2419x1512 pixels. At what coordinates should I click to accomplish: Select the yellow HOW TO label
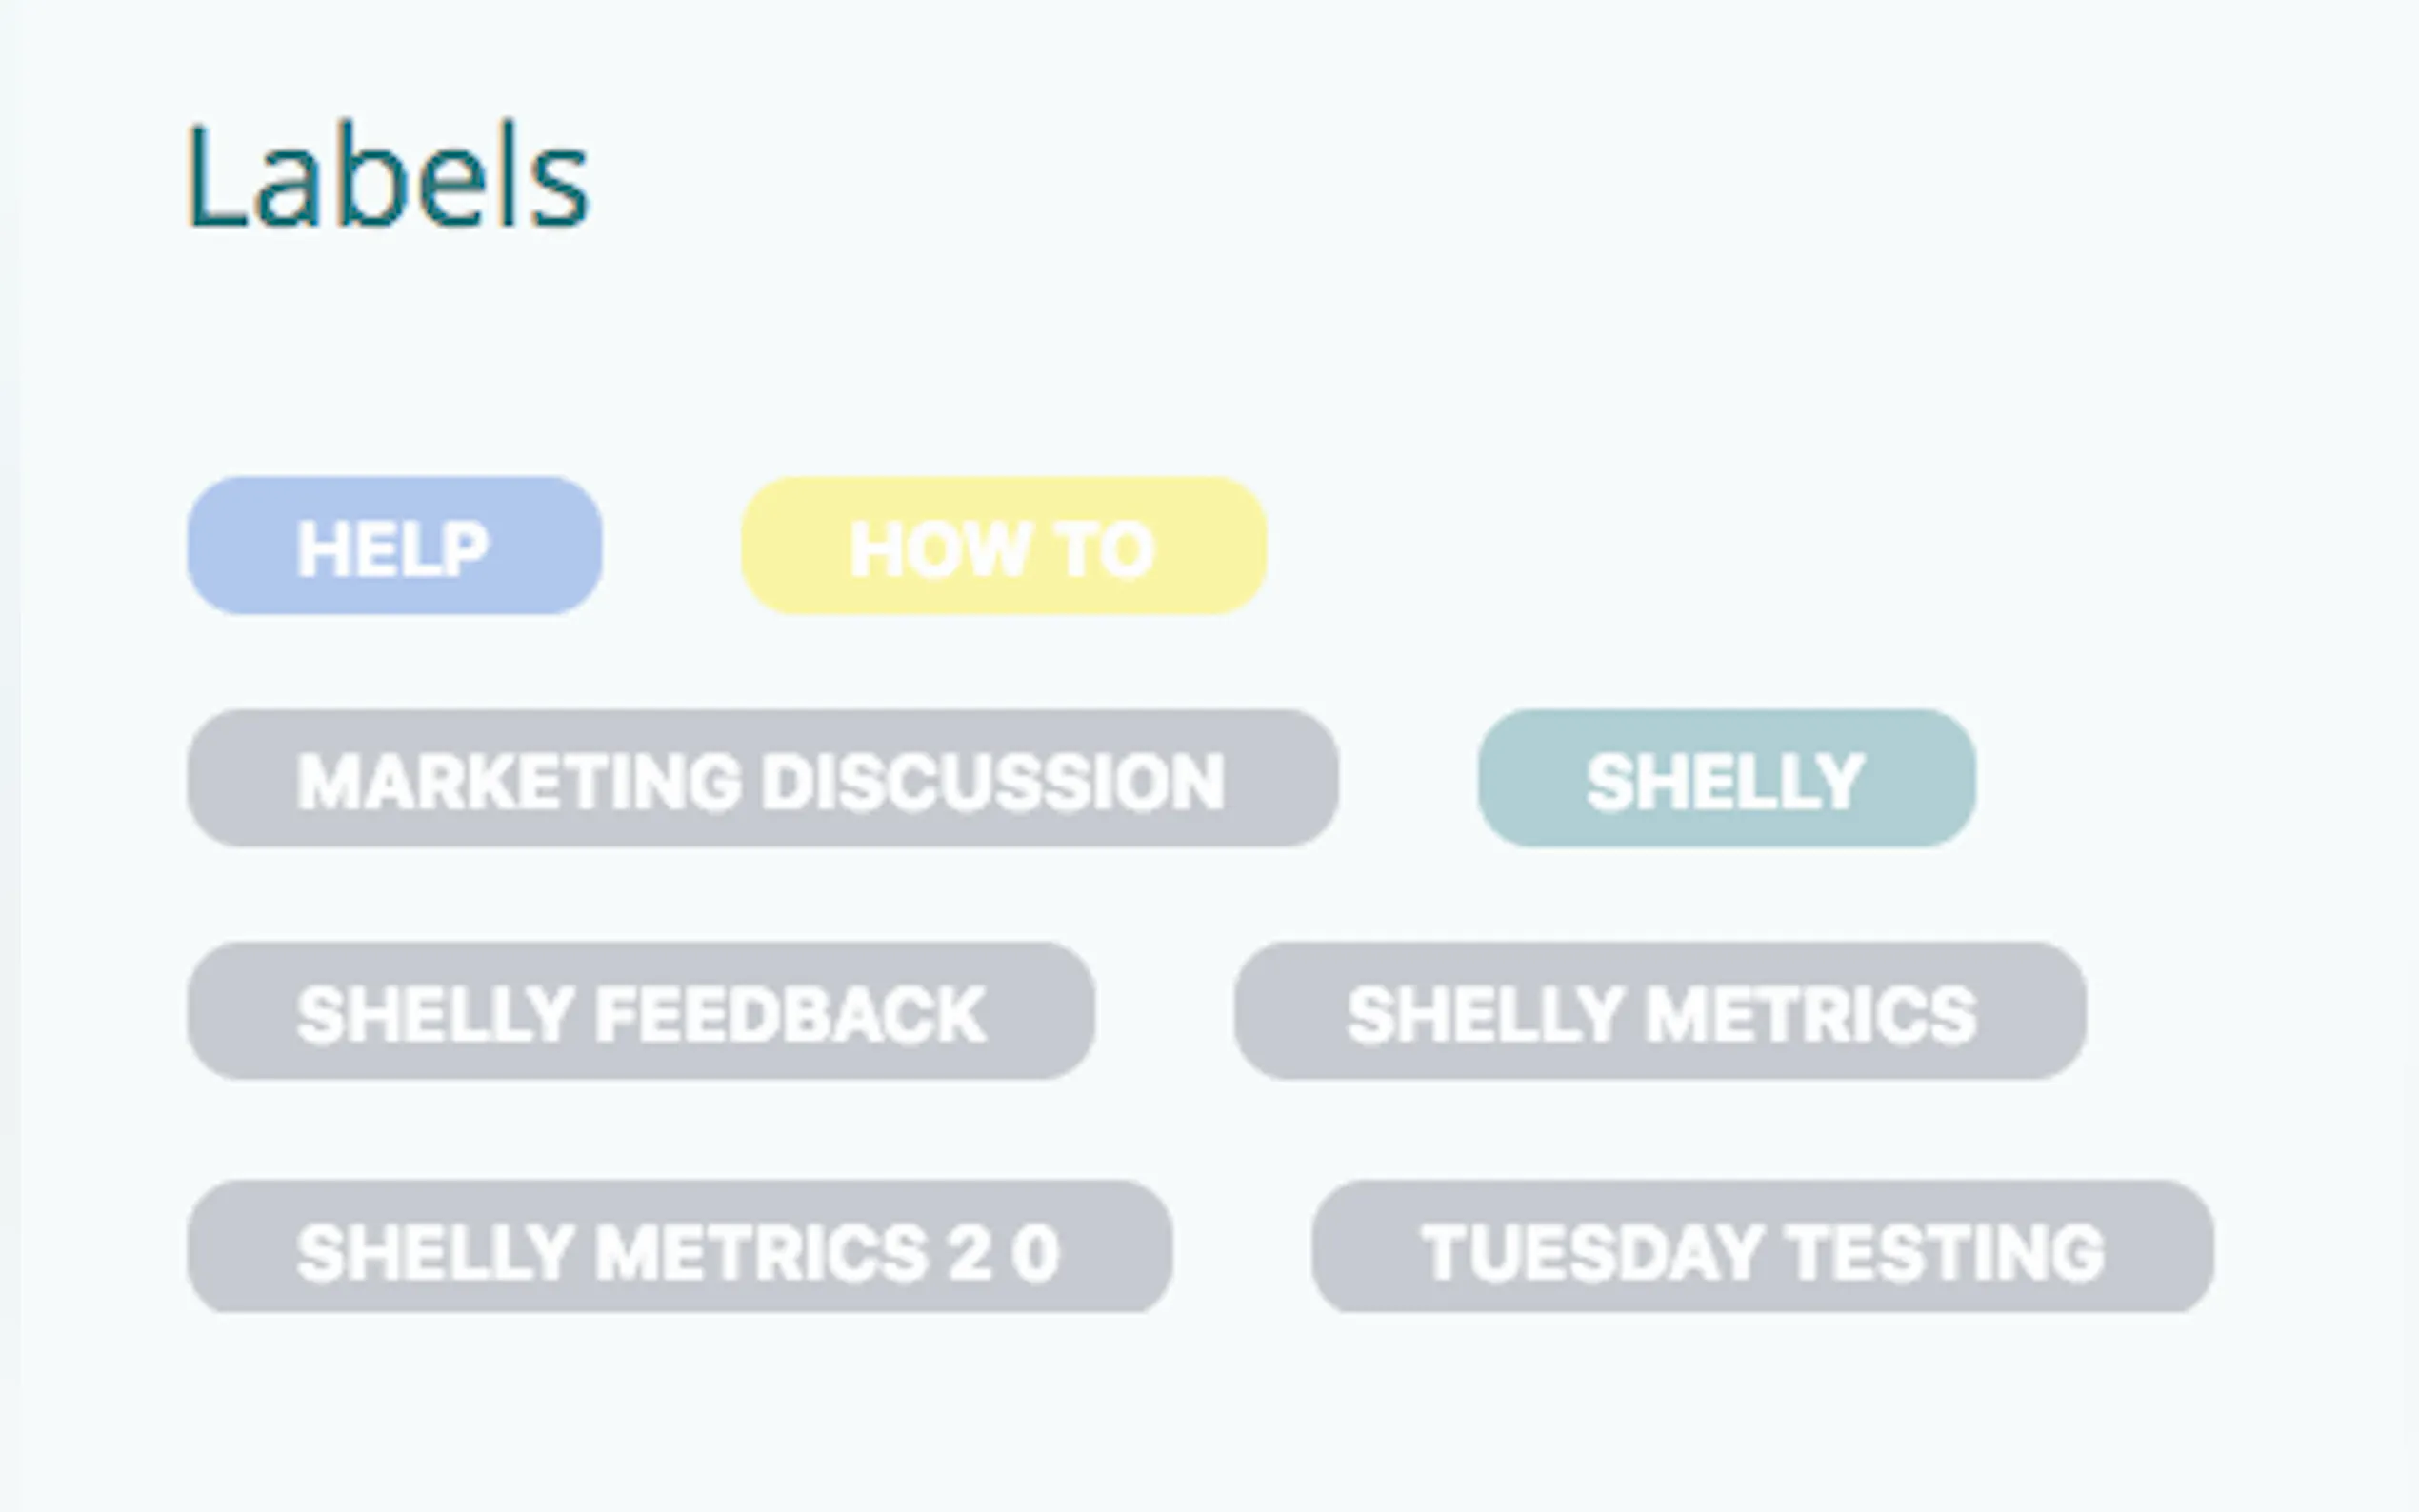click(1003, 546)
